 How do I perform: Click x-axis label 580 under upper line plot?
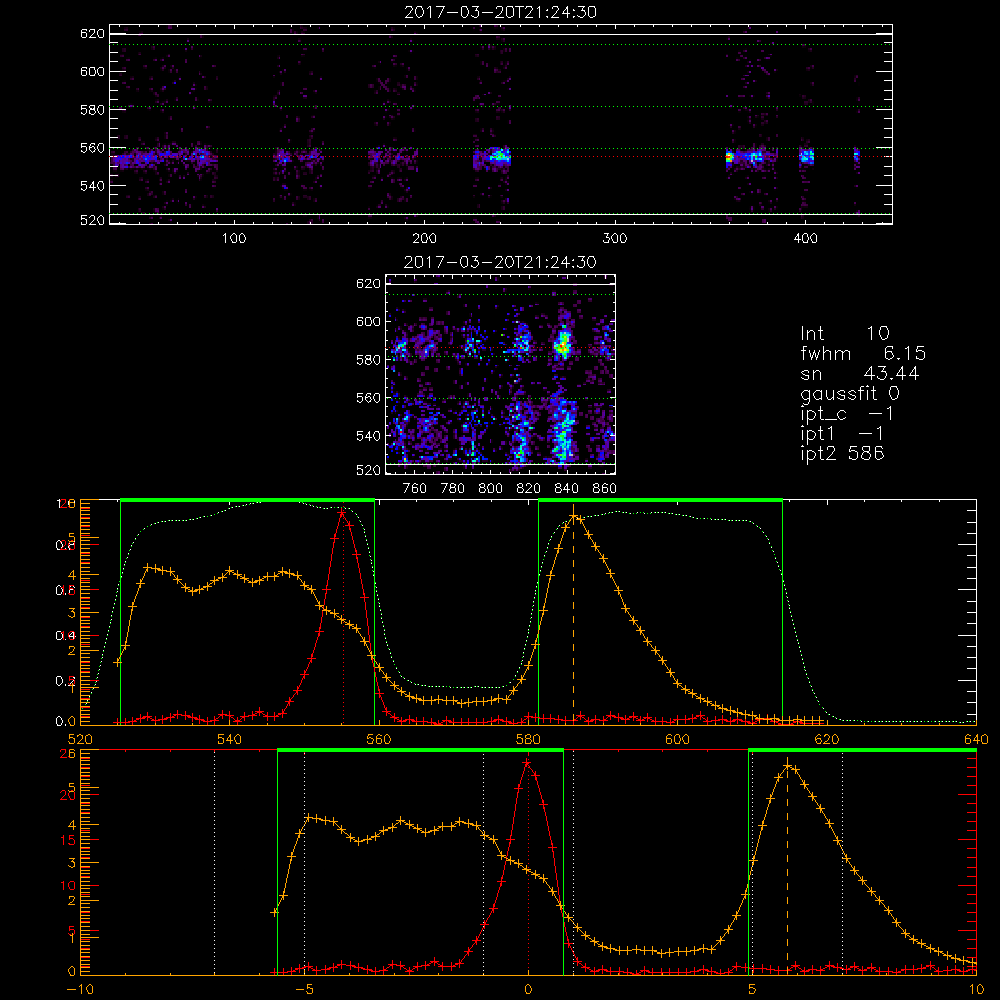coord(528,739)
